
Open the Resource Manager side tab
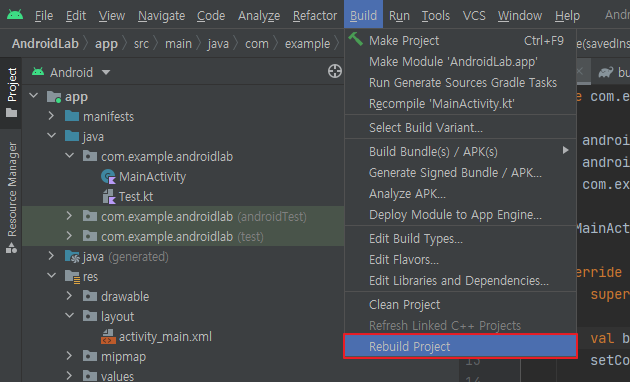pyautogui.click(x=11, y=198)
